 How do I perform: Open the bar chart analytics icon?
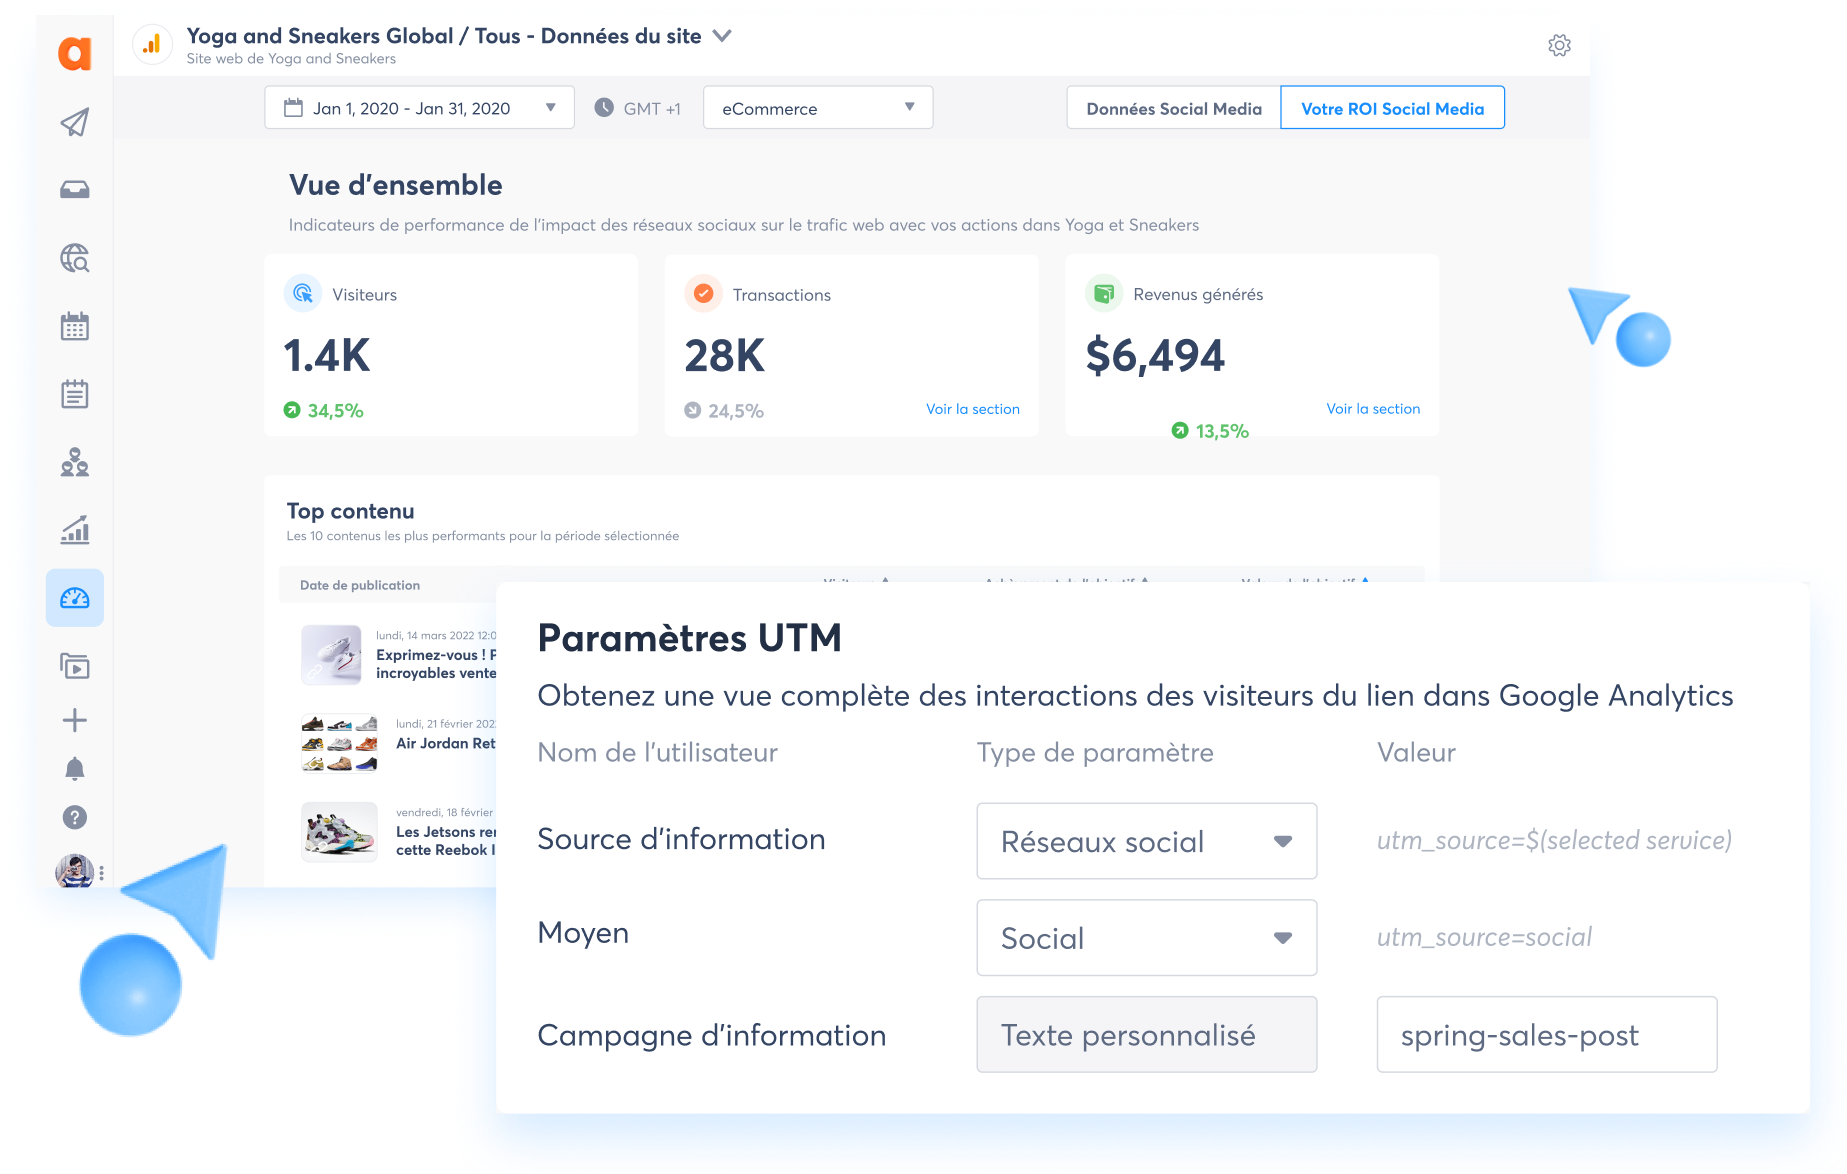coord(75,530)
